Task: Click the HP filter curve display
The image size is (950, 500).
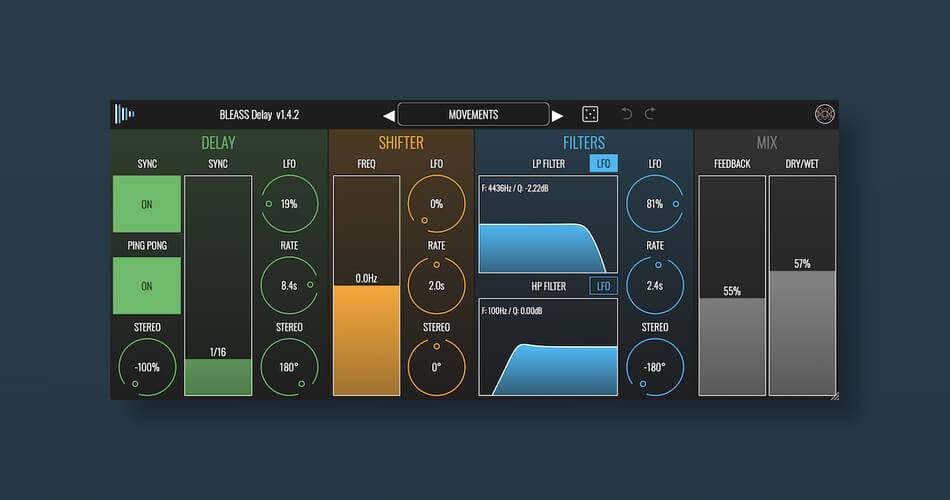Action: 548,347
